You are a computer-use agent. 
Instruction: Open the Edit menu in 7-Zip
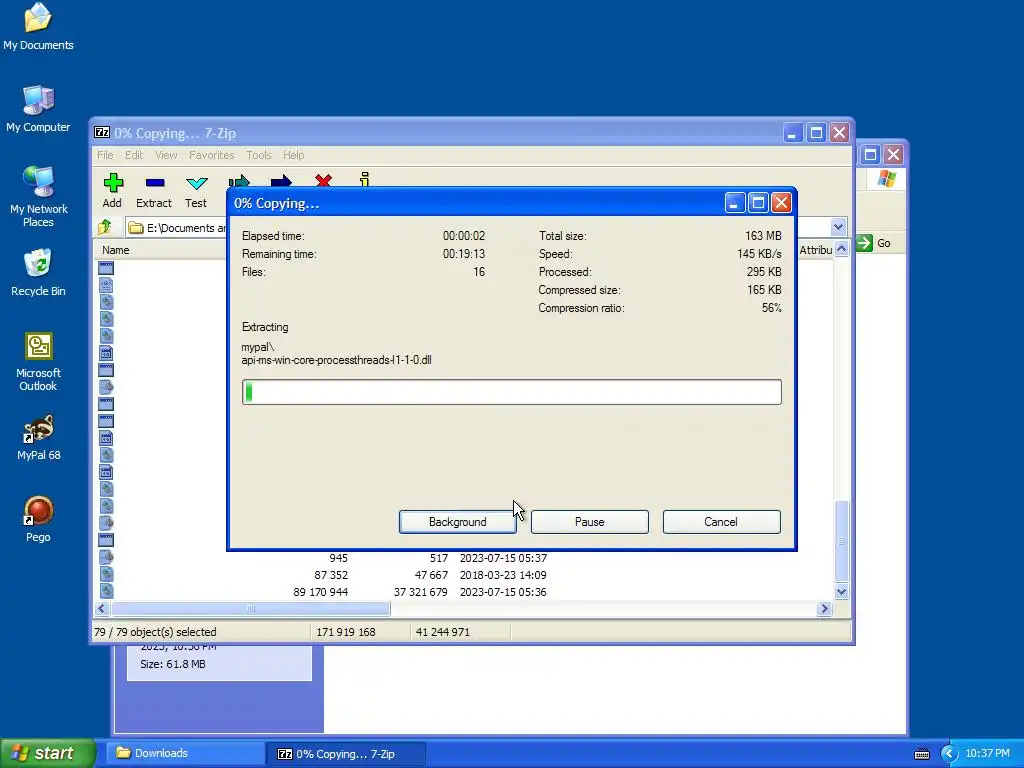coord(134,155)
